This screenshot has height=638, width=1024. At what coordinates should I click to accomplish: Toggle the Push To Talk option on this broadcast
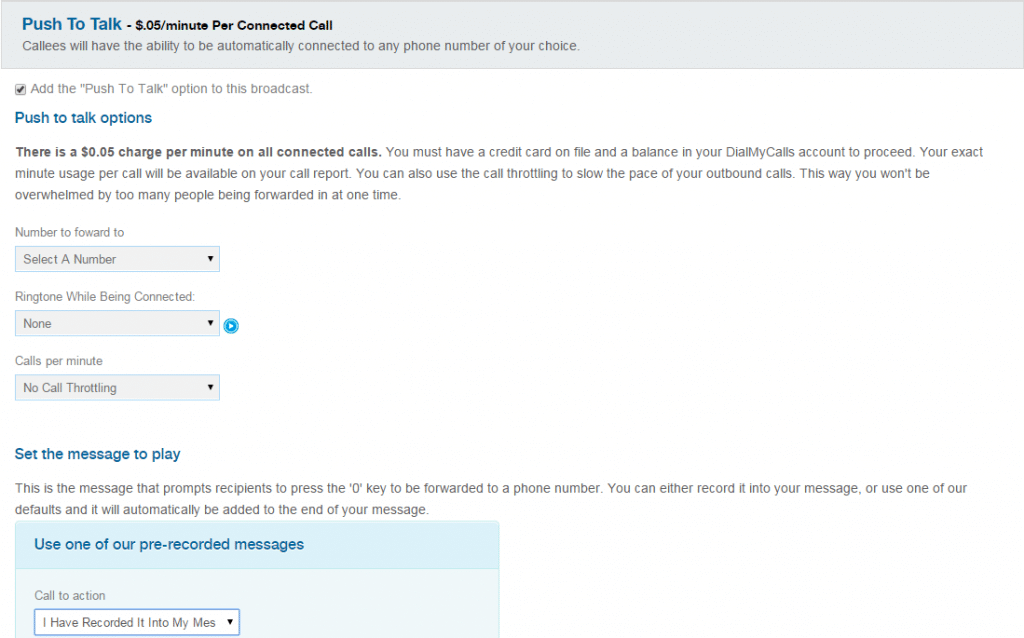pos(20,88)
